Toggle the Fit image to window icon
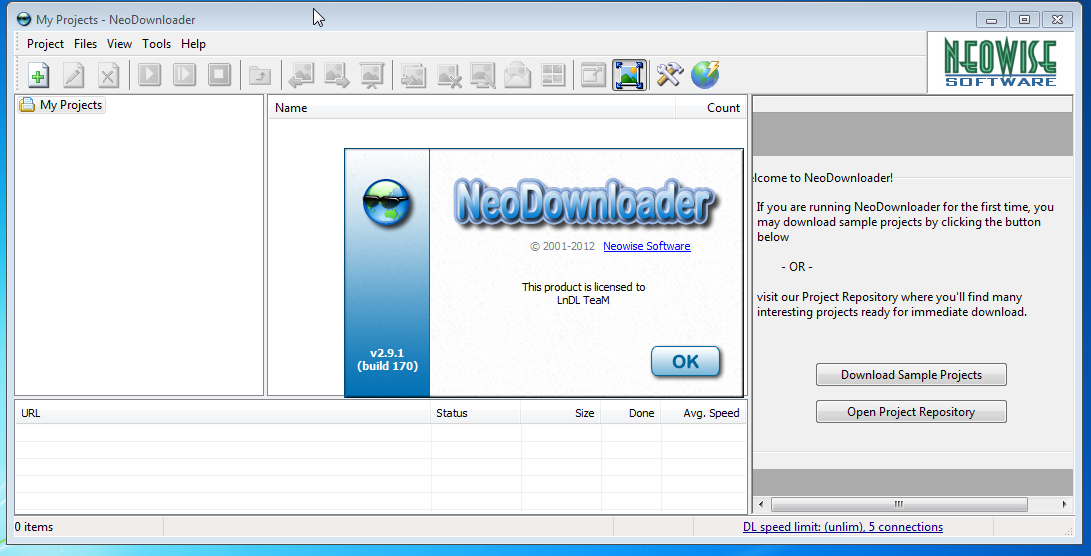1091x556 pixels. click(630, 75)
